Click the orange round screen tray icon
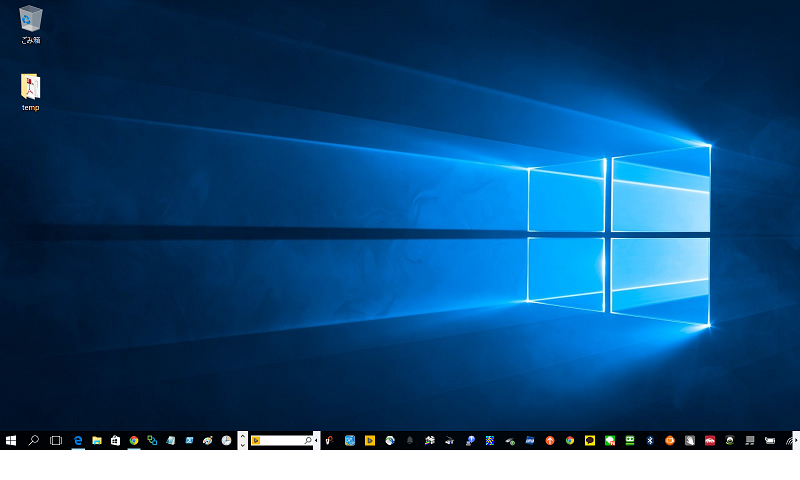The height and width of the screenshot is (480, 800). [670, 440]
